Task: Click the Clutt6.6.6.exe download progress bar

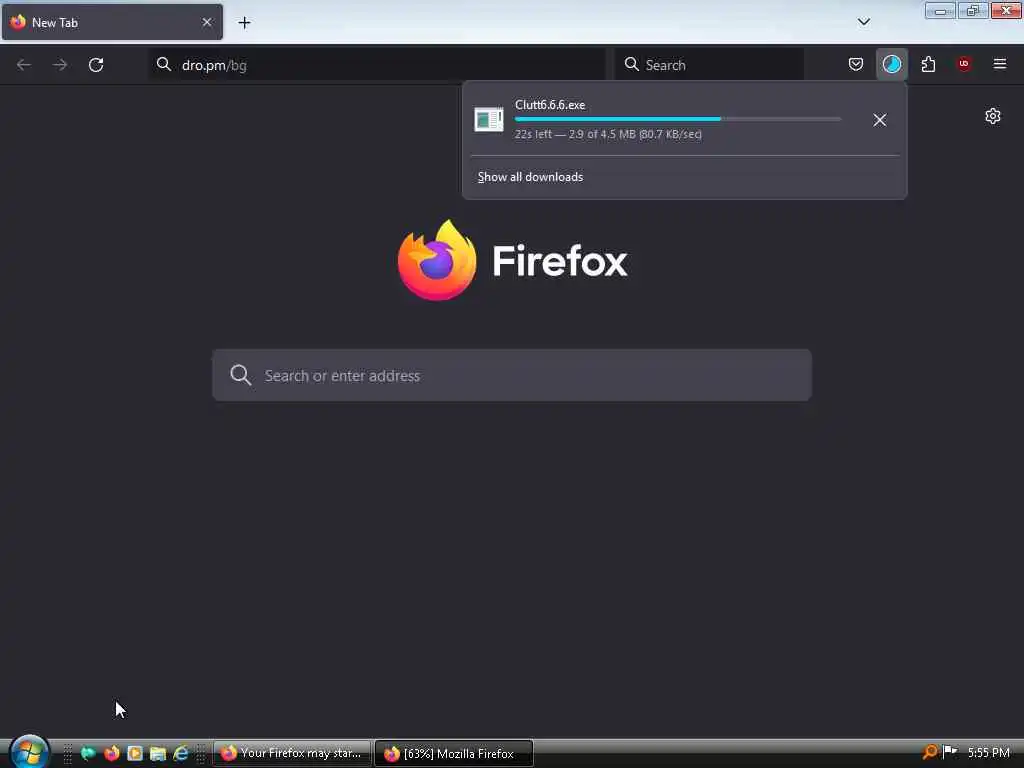Action: 678,119
